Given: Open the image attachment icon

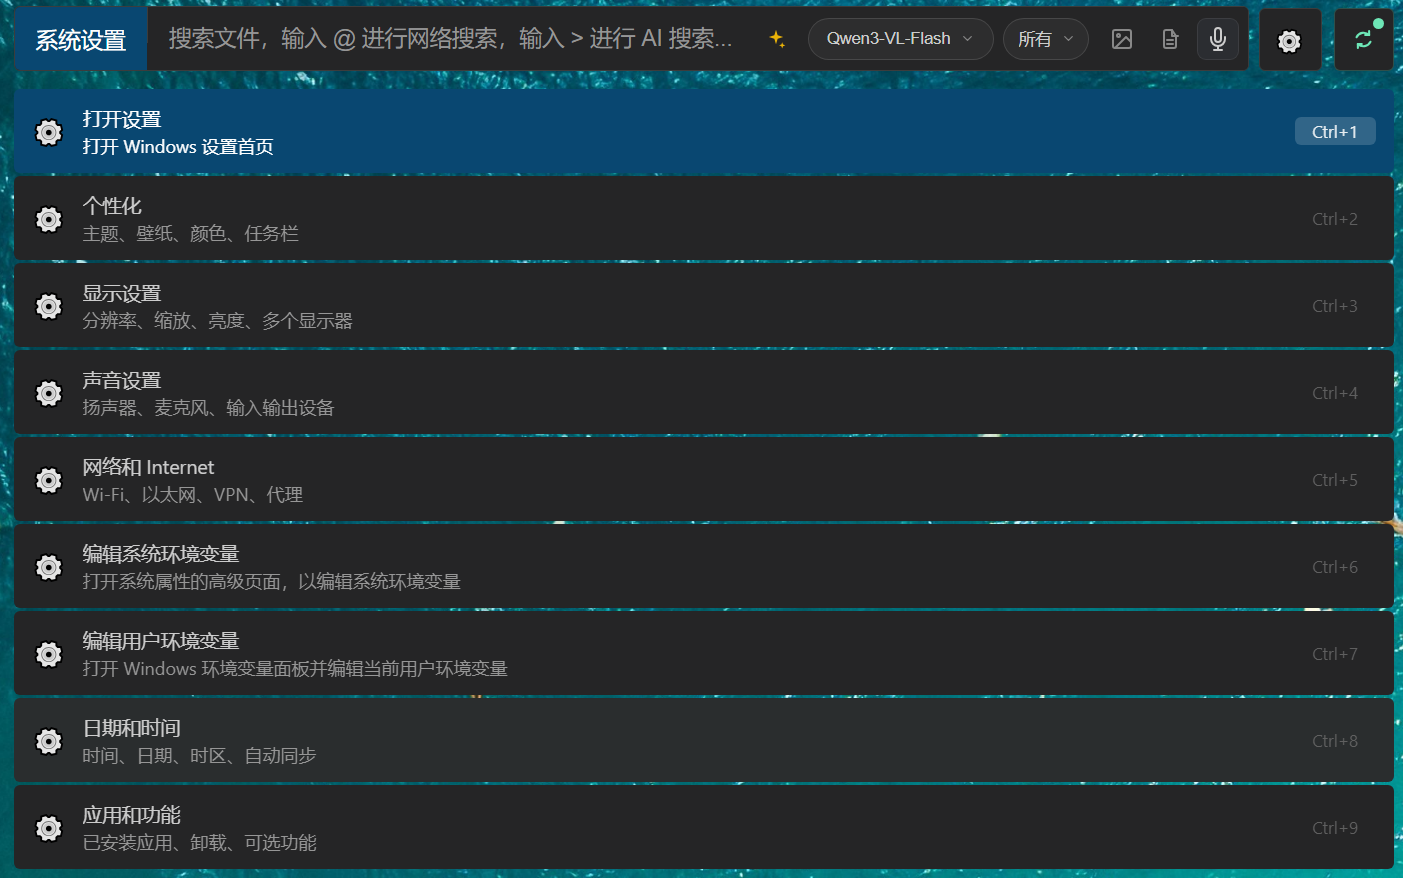Looking at the screenshot, I should pos(1122,39).
